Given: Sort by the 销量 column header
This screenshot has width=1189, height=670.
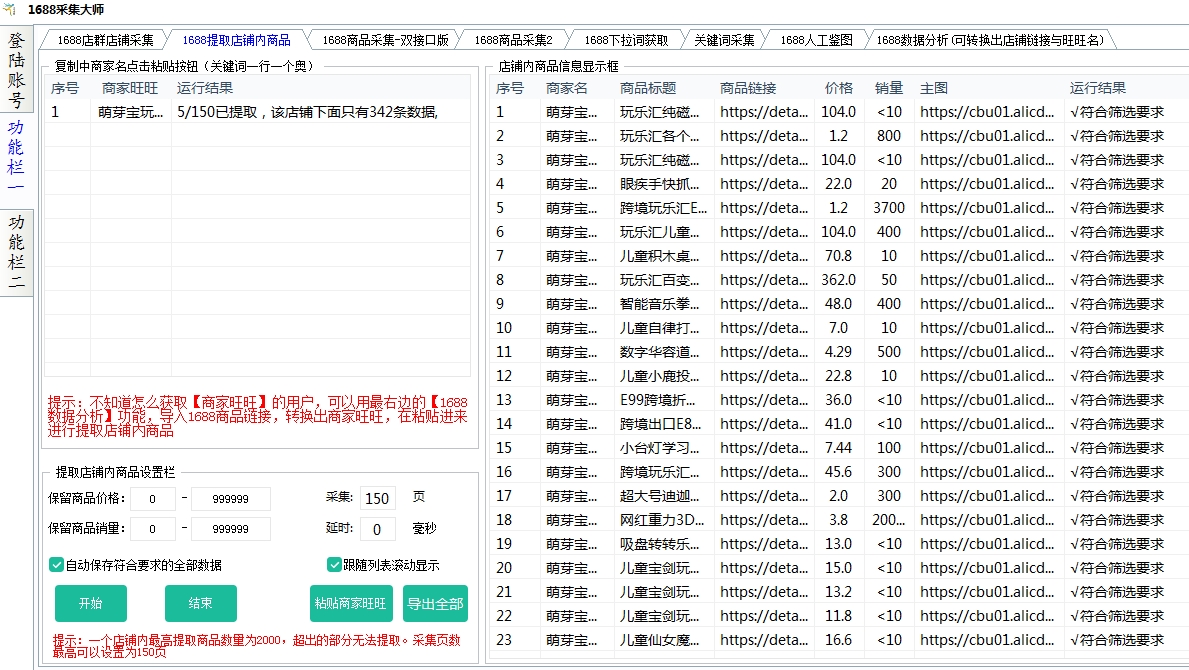Looking at the screenshot, I should tap(889, 88).
